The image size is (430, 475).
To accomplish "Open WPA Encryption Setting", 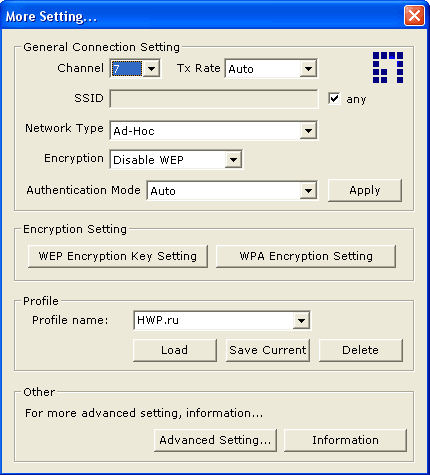I will [x=306, y=256].
